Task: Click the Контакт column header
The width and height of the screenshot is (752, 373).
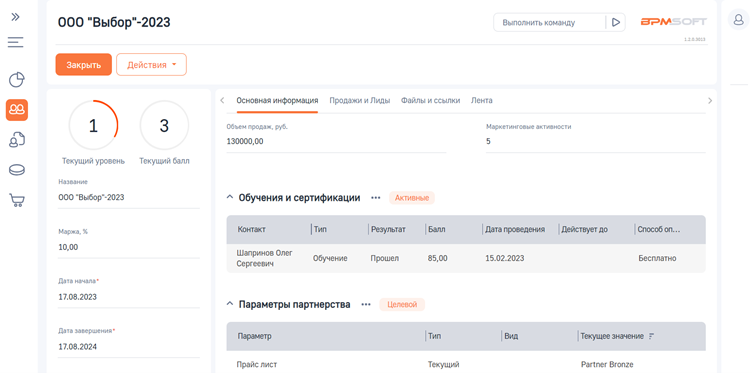Action: pyautogui.click(x=251, y=229)
